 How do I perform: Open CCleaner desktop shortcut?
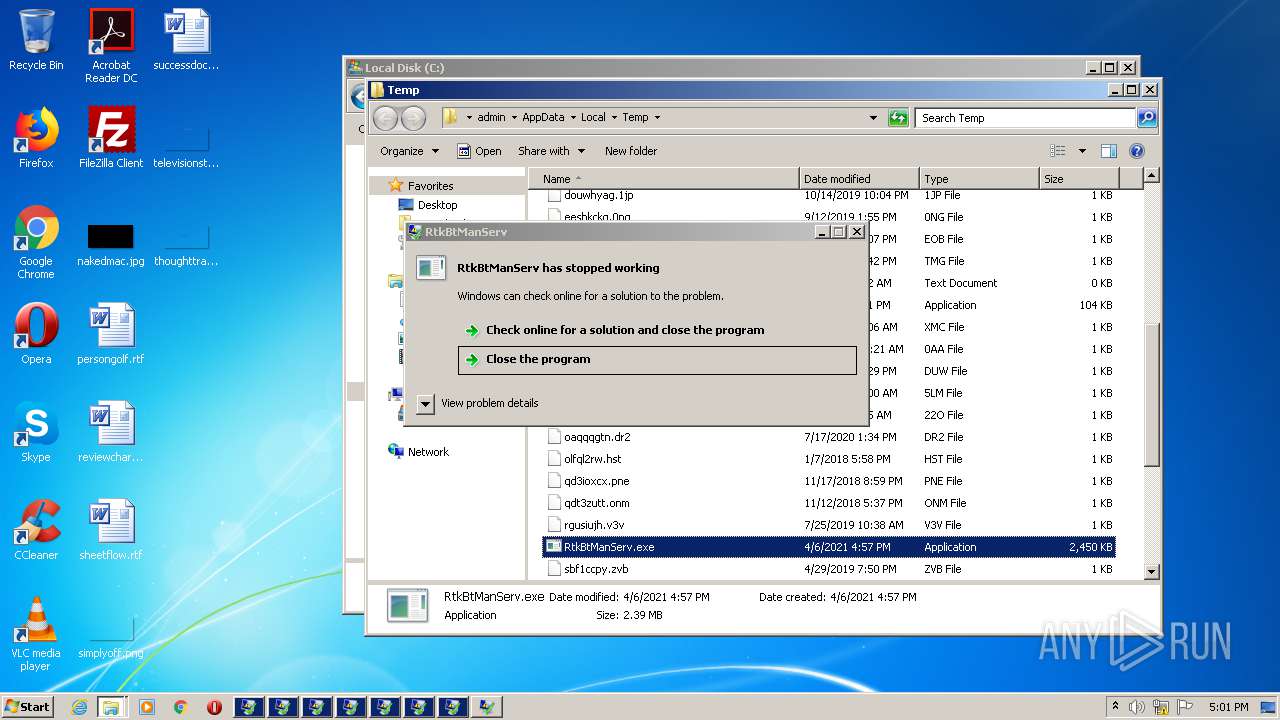pos(36,530)
